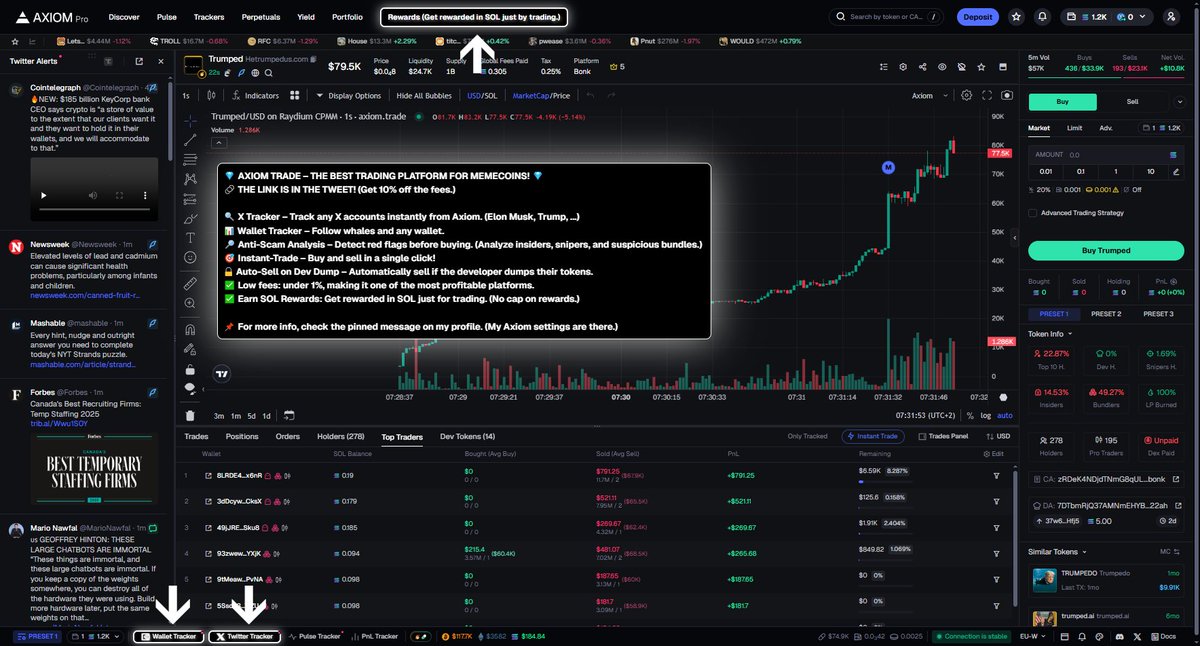Click the notifications bell icon
This screenshot has height=646, width=1200.
click(x=1043, y=17)
